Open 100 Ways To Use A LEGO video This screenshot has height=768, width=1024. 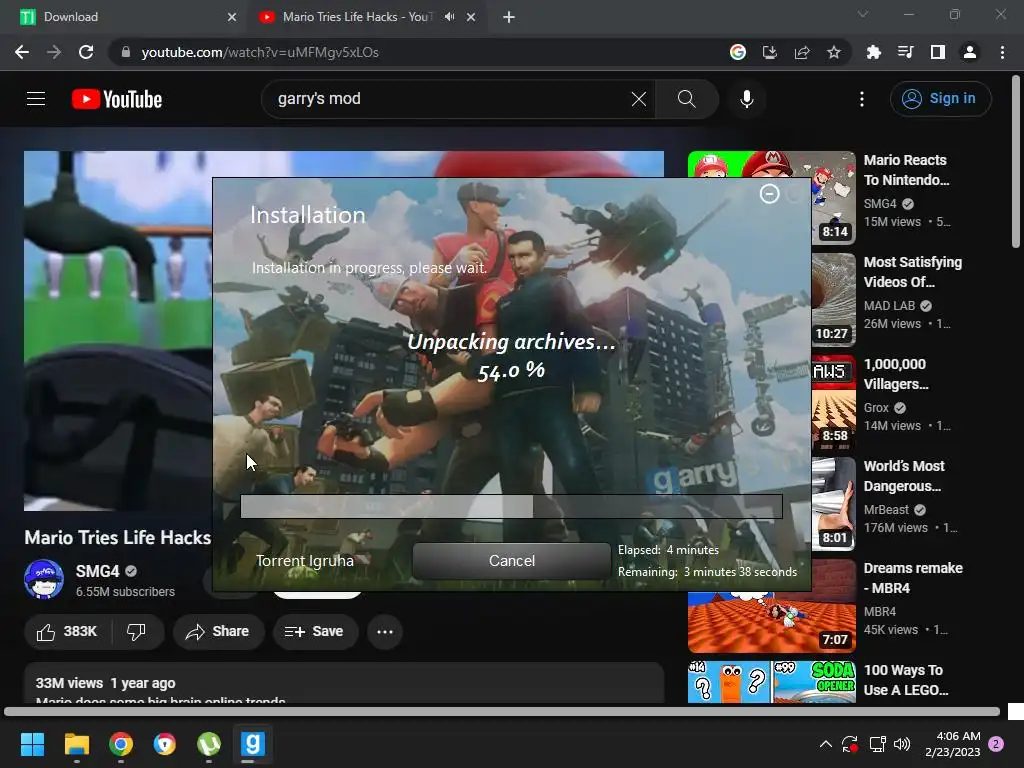coord(906,680)
